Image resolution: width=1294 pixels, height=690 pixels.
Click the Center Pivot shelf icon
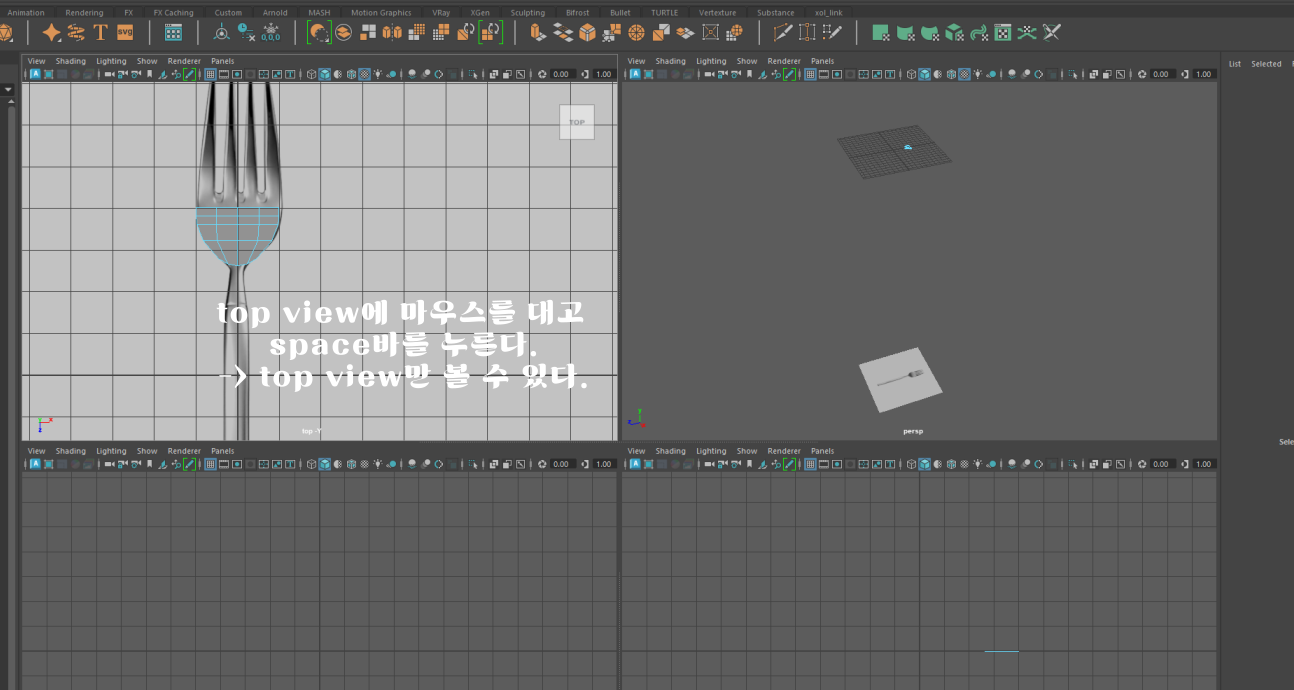coord(221,32)
